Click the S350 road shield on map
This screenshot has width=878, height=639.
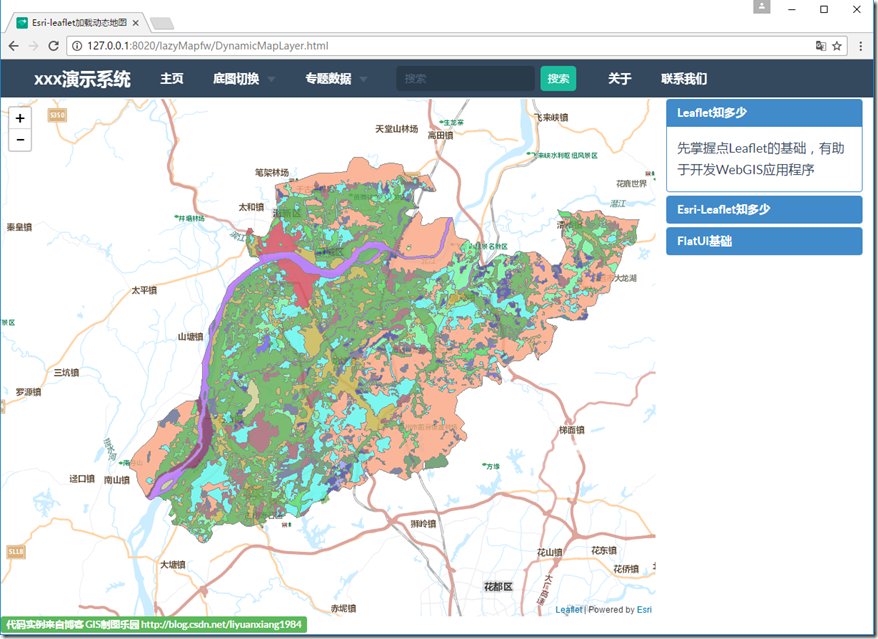point(57,115)
